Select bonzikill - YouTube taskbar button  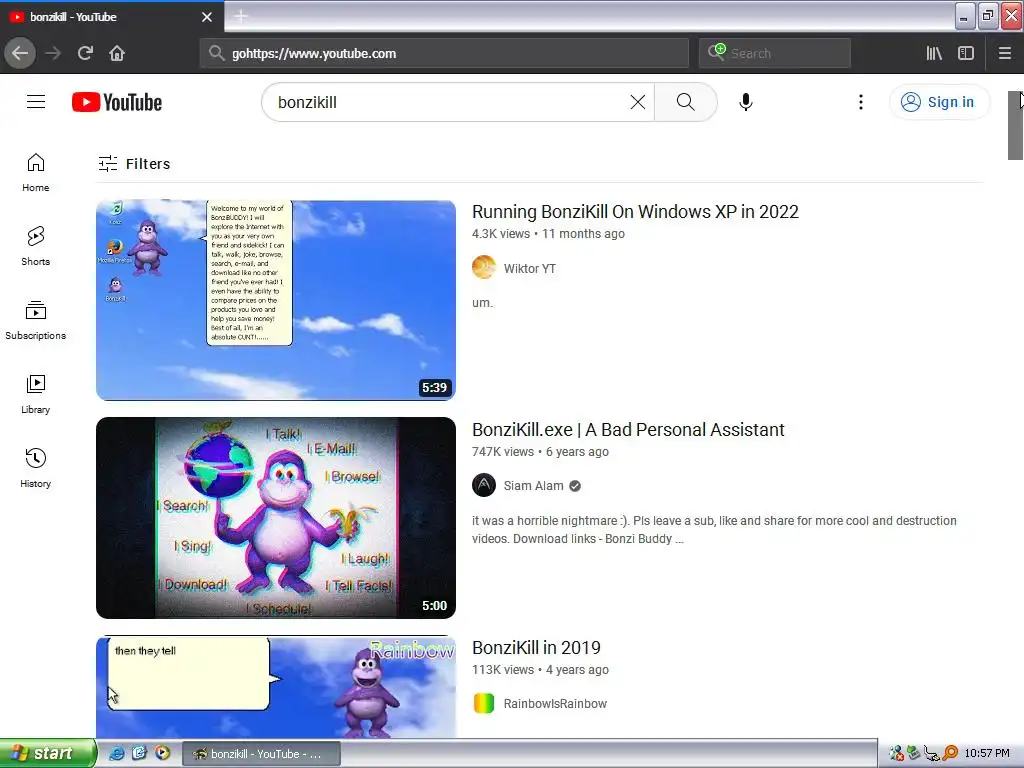[260, 754]
